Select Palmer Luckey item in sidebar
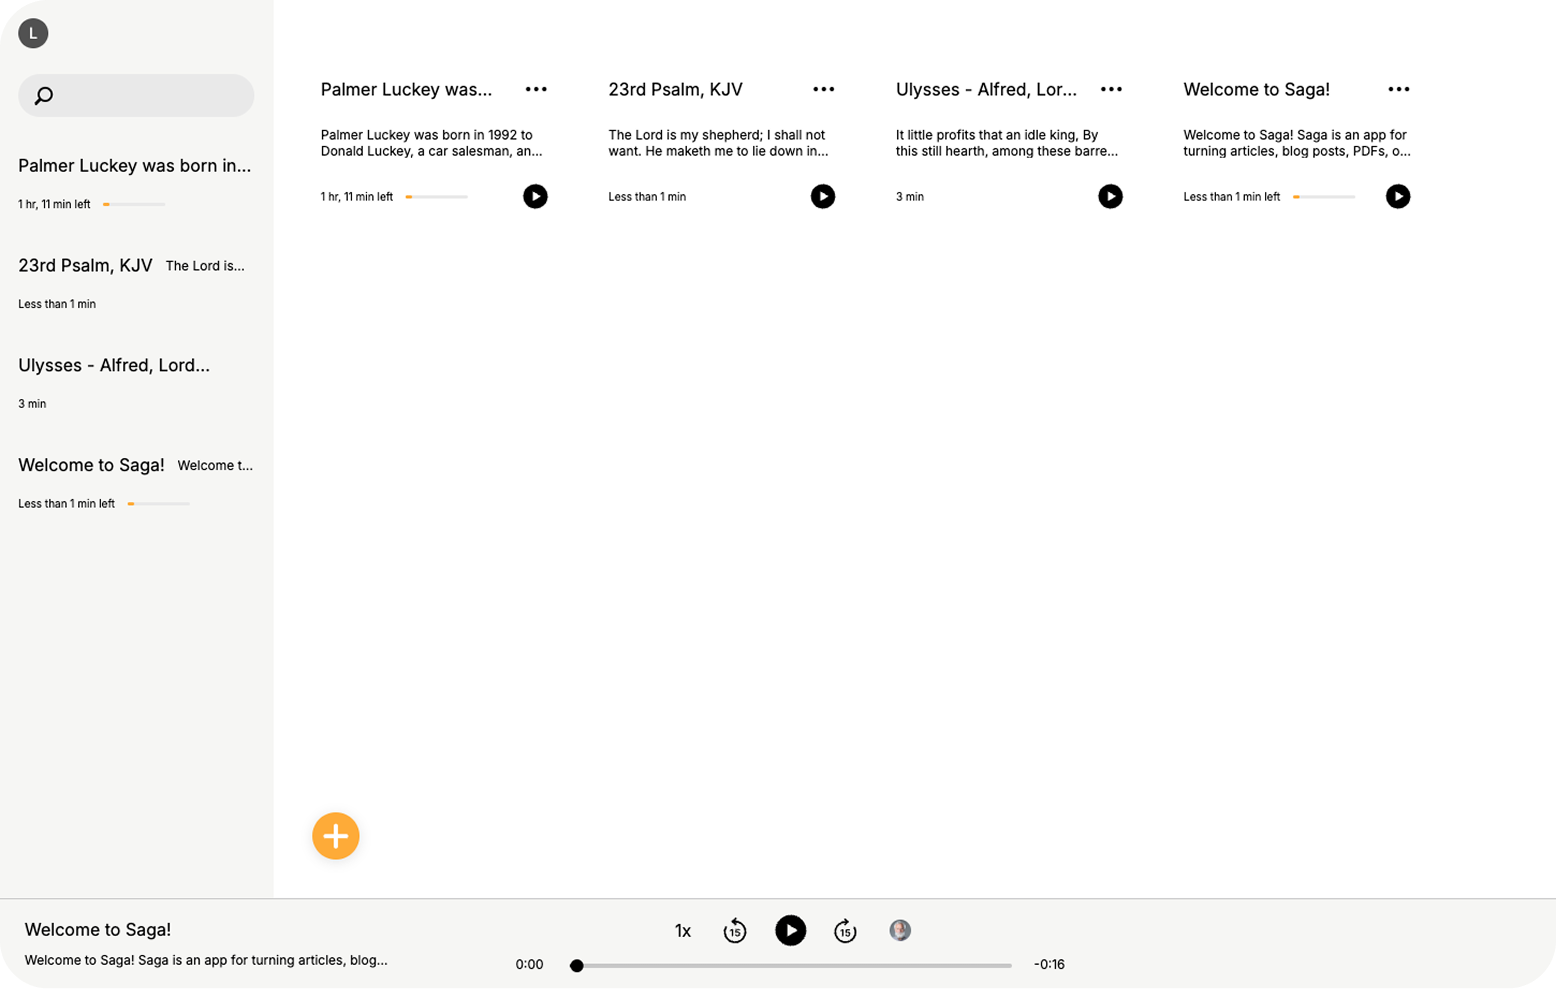Screen dimensions: 1556x989 pos(136,184)
